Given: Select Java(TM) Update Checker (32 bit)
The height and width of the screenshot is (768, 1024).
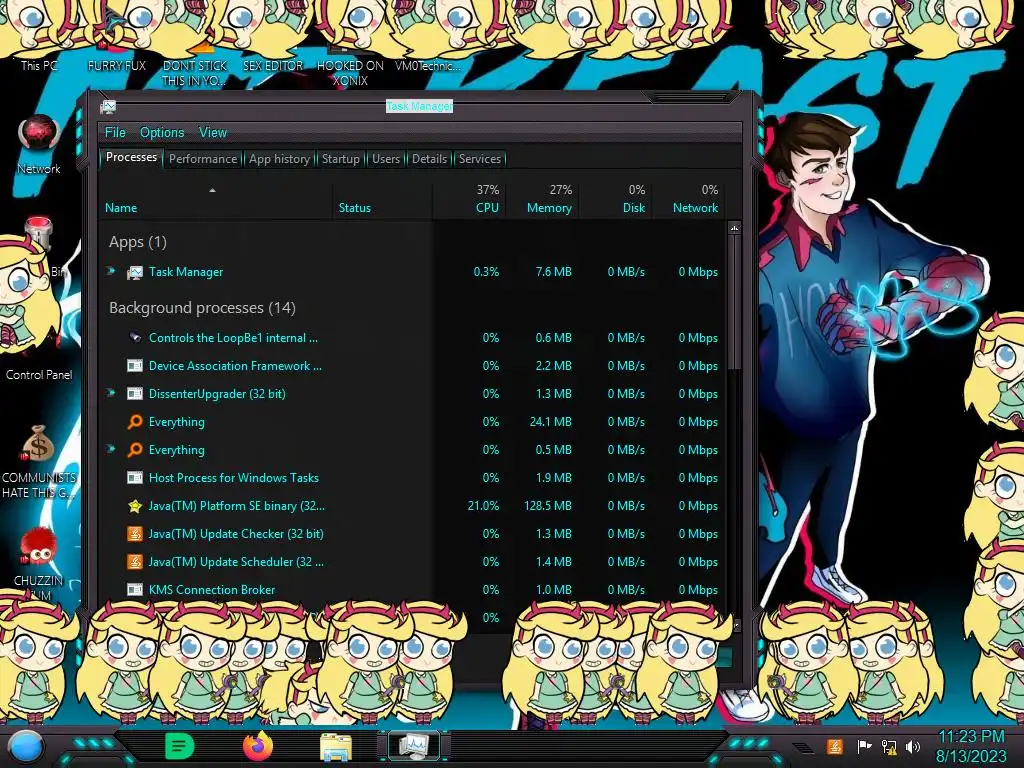Looking at the screenshot, I should click(x=236, y=534).
